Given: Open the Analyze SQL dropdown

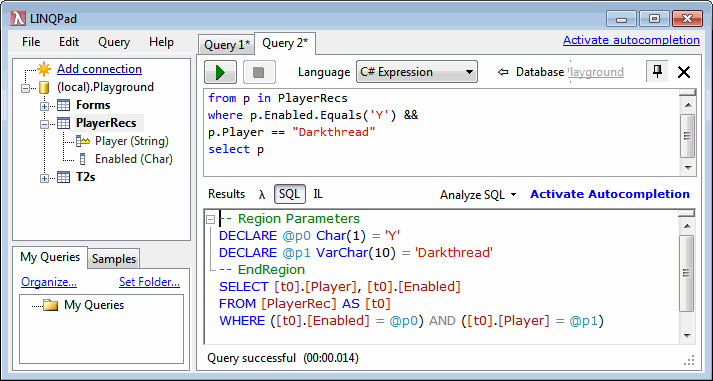Looking at the screenshot, I should pyautogui.click(x=478, y=195).
